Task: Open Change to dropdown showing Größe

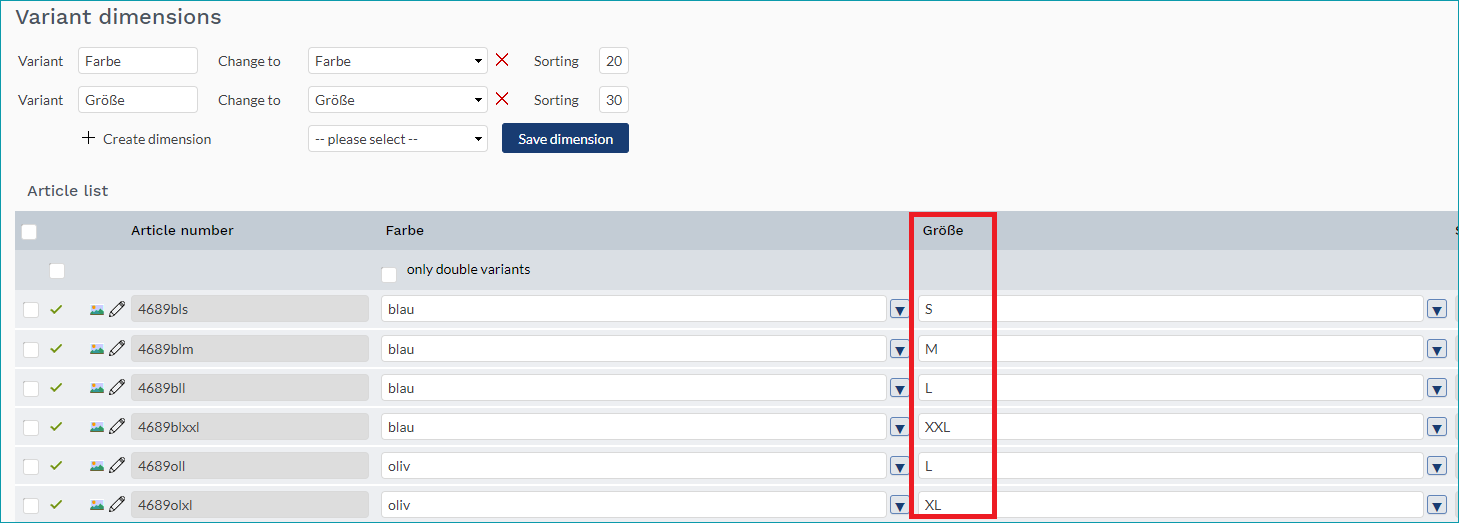Action: (x=398, y=99)
